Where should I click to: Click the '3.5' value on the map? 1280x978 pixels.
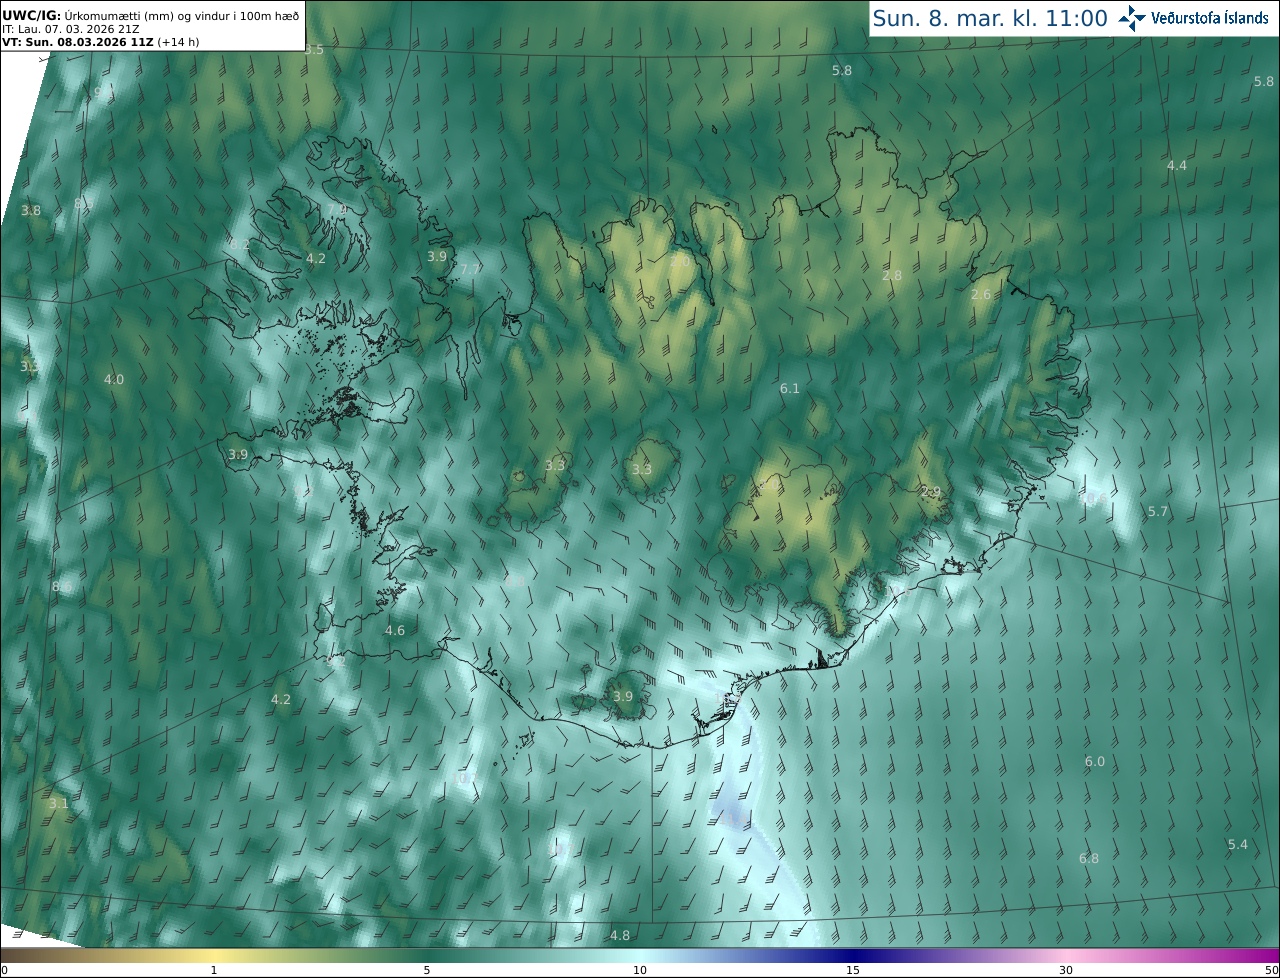pos(314,50)
